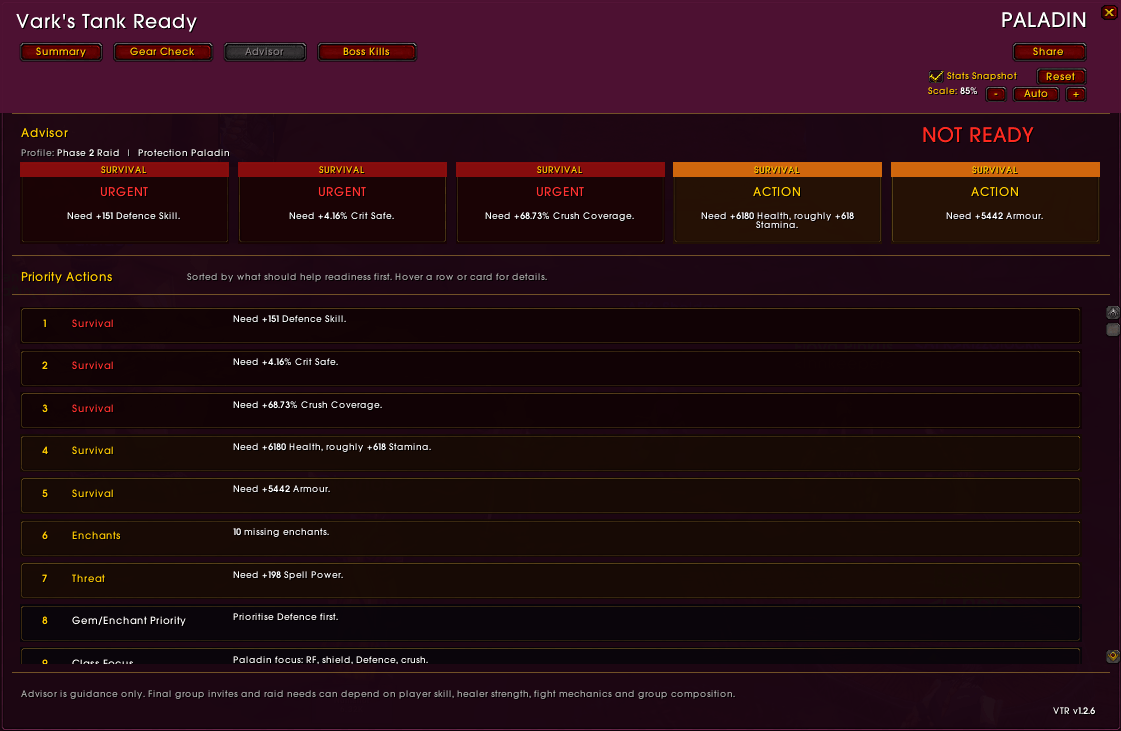1121x731 pixels.
Task: Select the Advisor tab
Action: [x=265, y=51]
